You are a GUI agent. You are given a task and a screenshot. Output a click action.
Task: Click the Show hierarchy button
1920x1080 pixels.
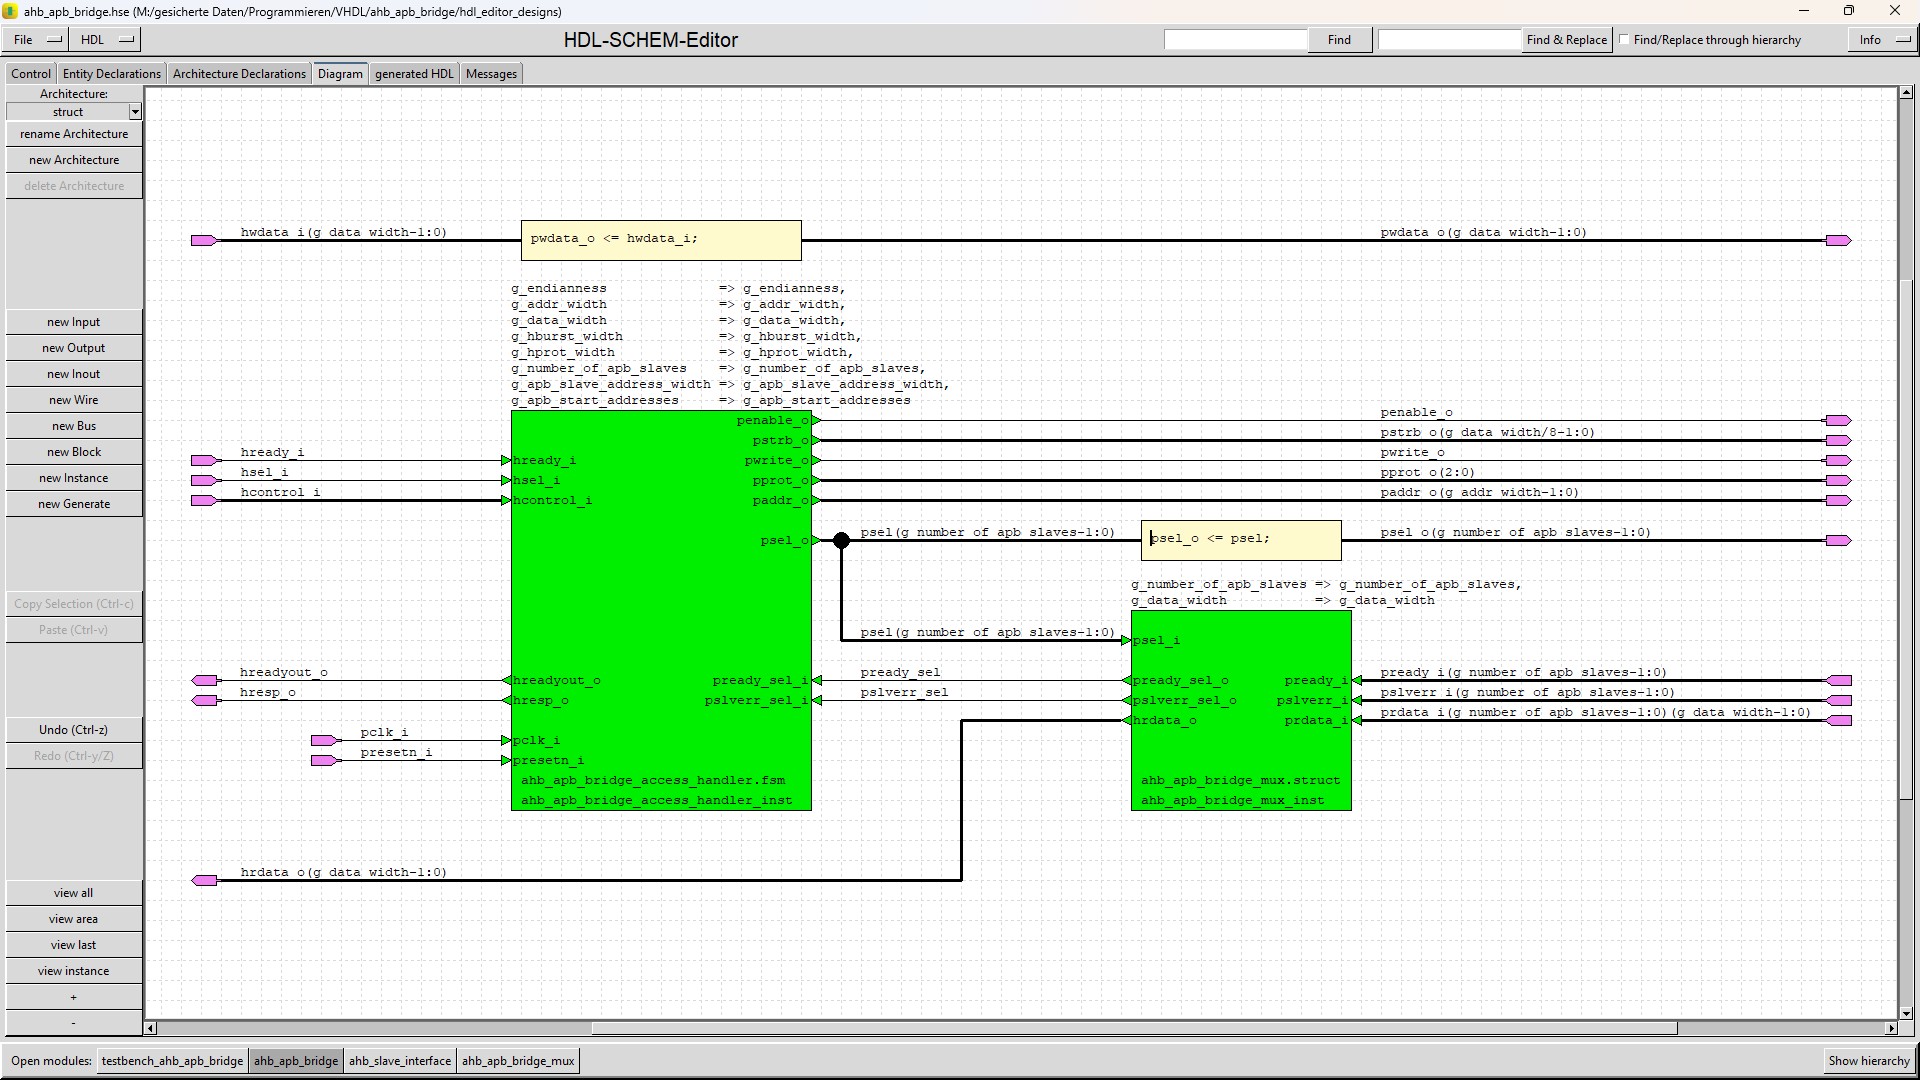click(x=1868, y=1061)
